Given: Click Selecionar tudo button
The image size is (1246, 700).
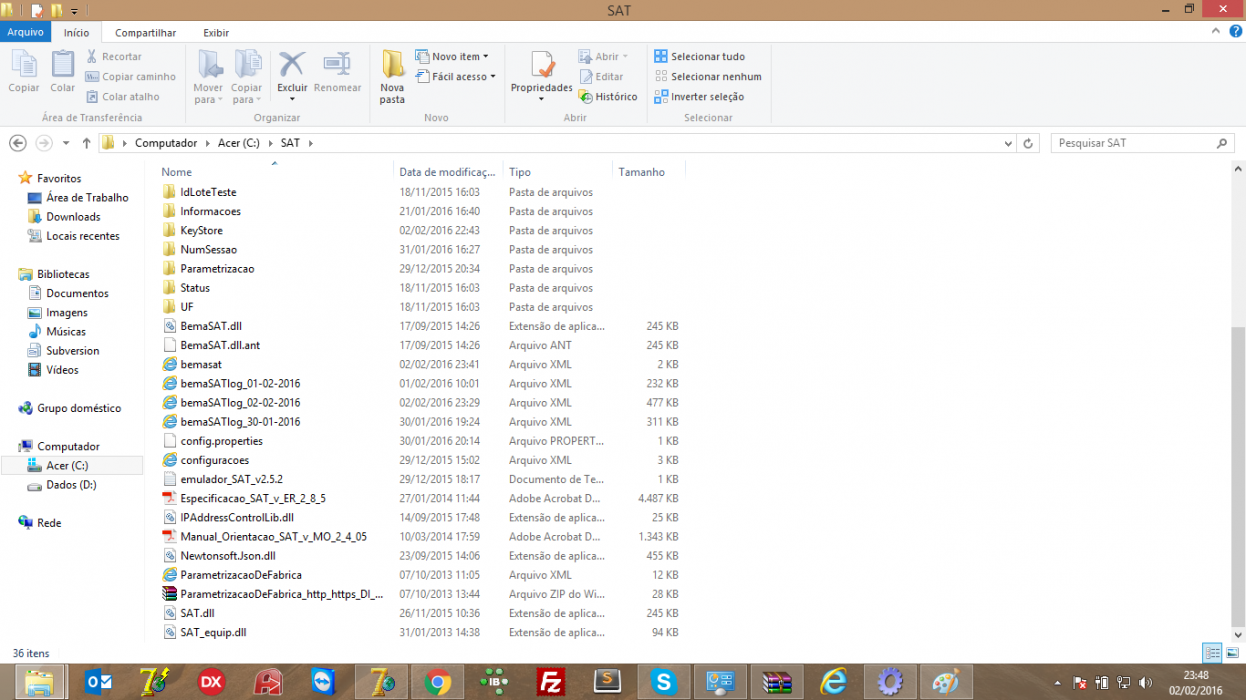Looking at the screenshot, I should 699,57.
